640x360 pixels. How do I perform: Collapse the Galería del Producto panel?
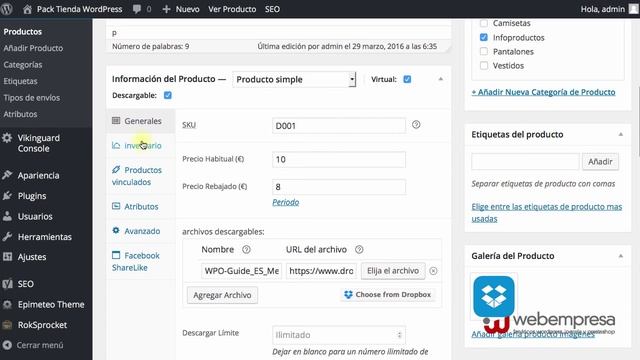point(621,256)
